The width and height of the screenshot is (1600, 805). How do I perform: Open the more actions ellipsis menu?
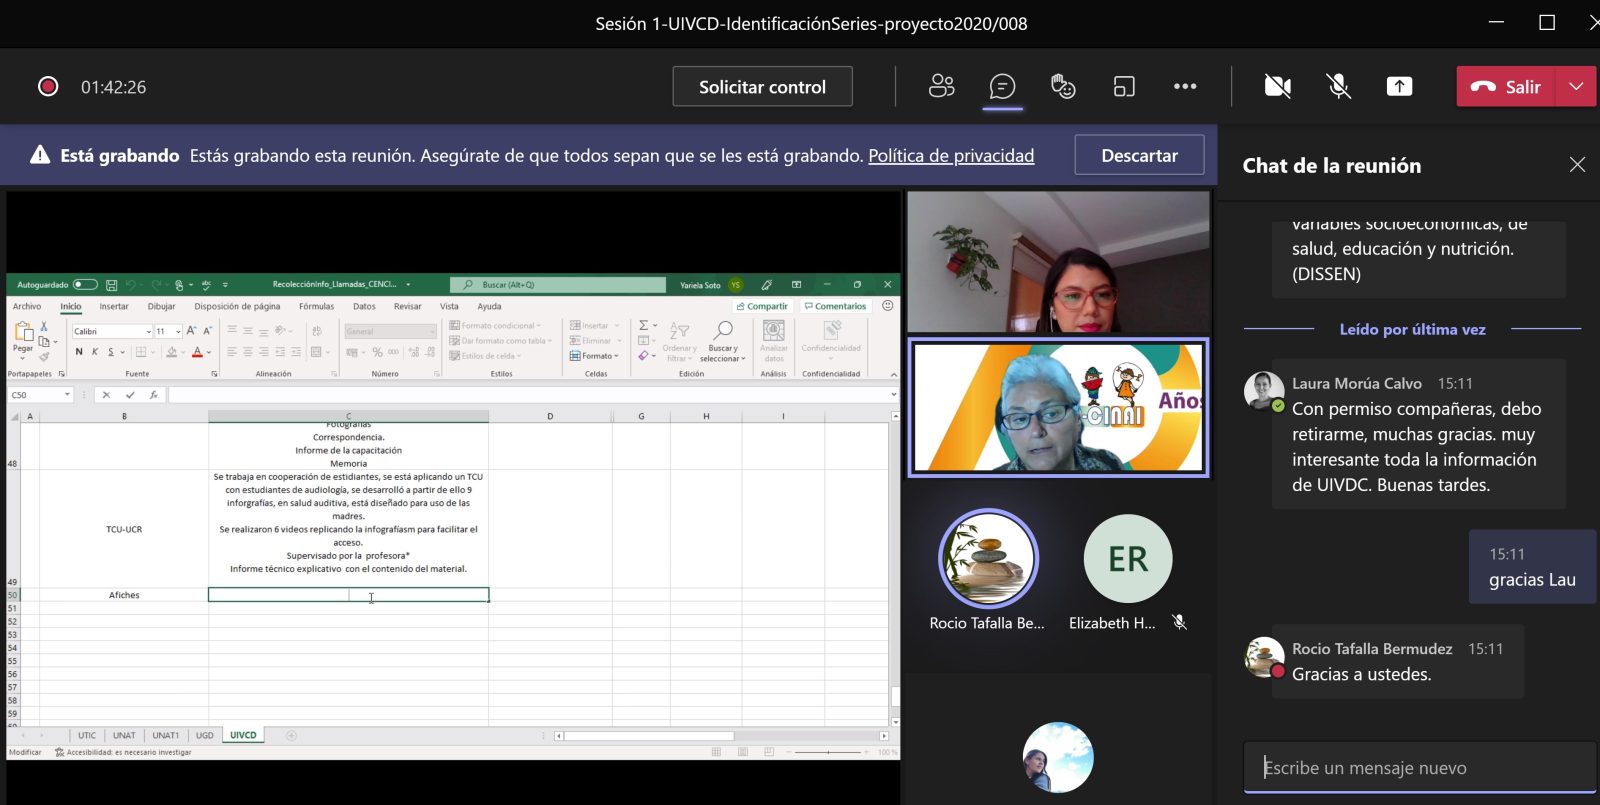pos(1185,87)
